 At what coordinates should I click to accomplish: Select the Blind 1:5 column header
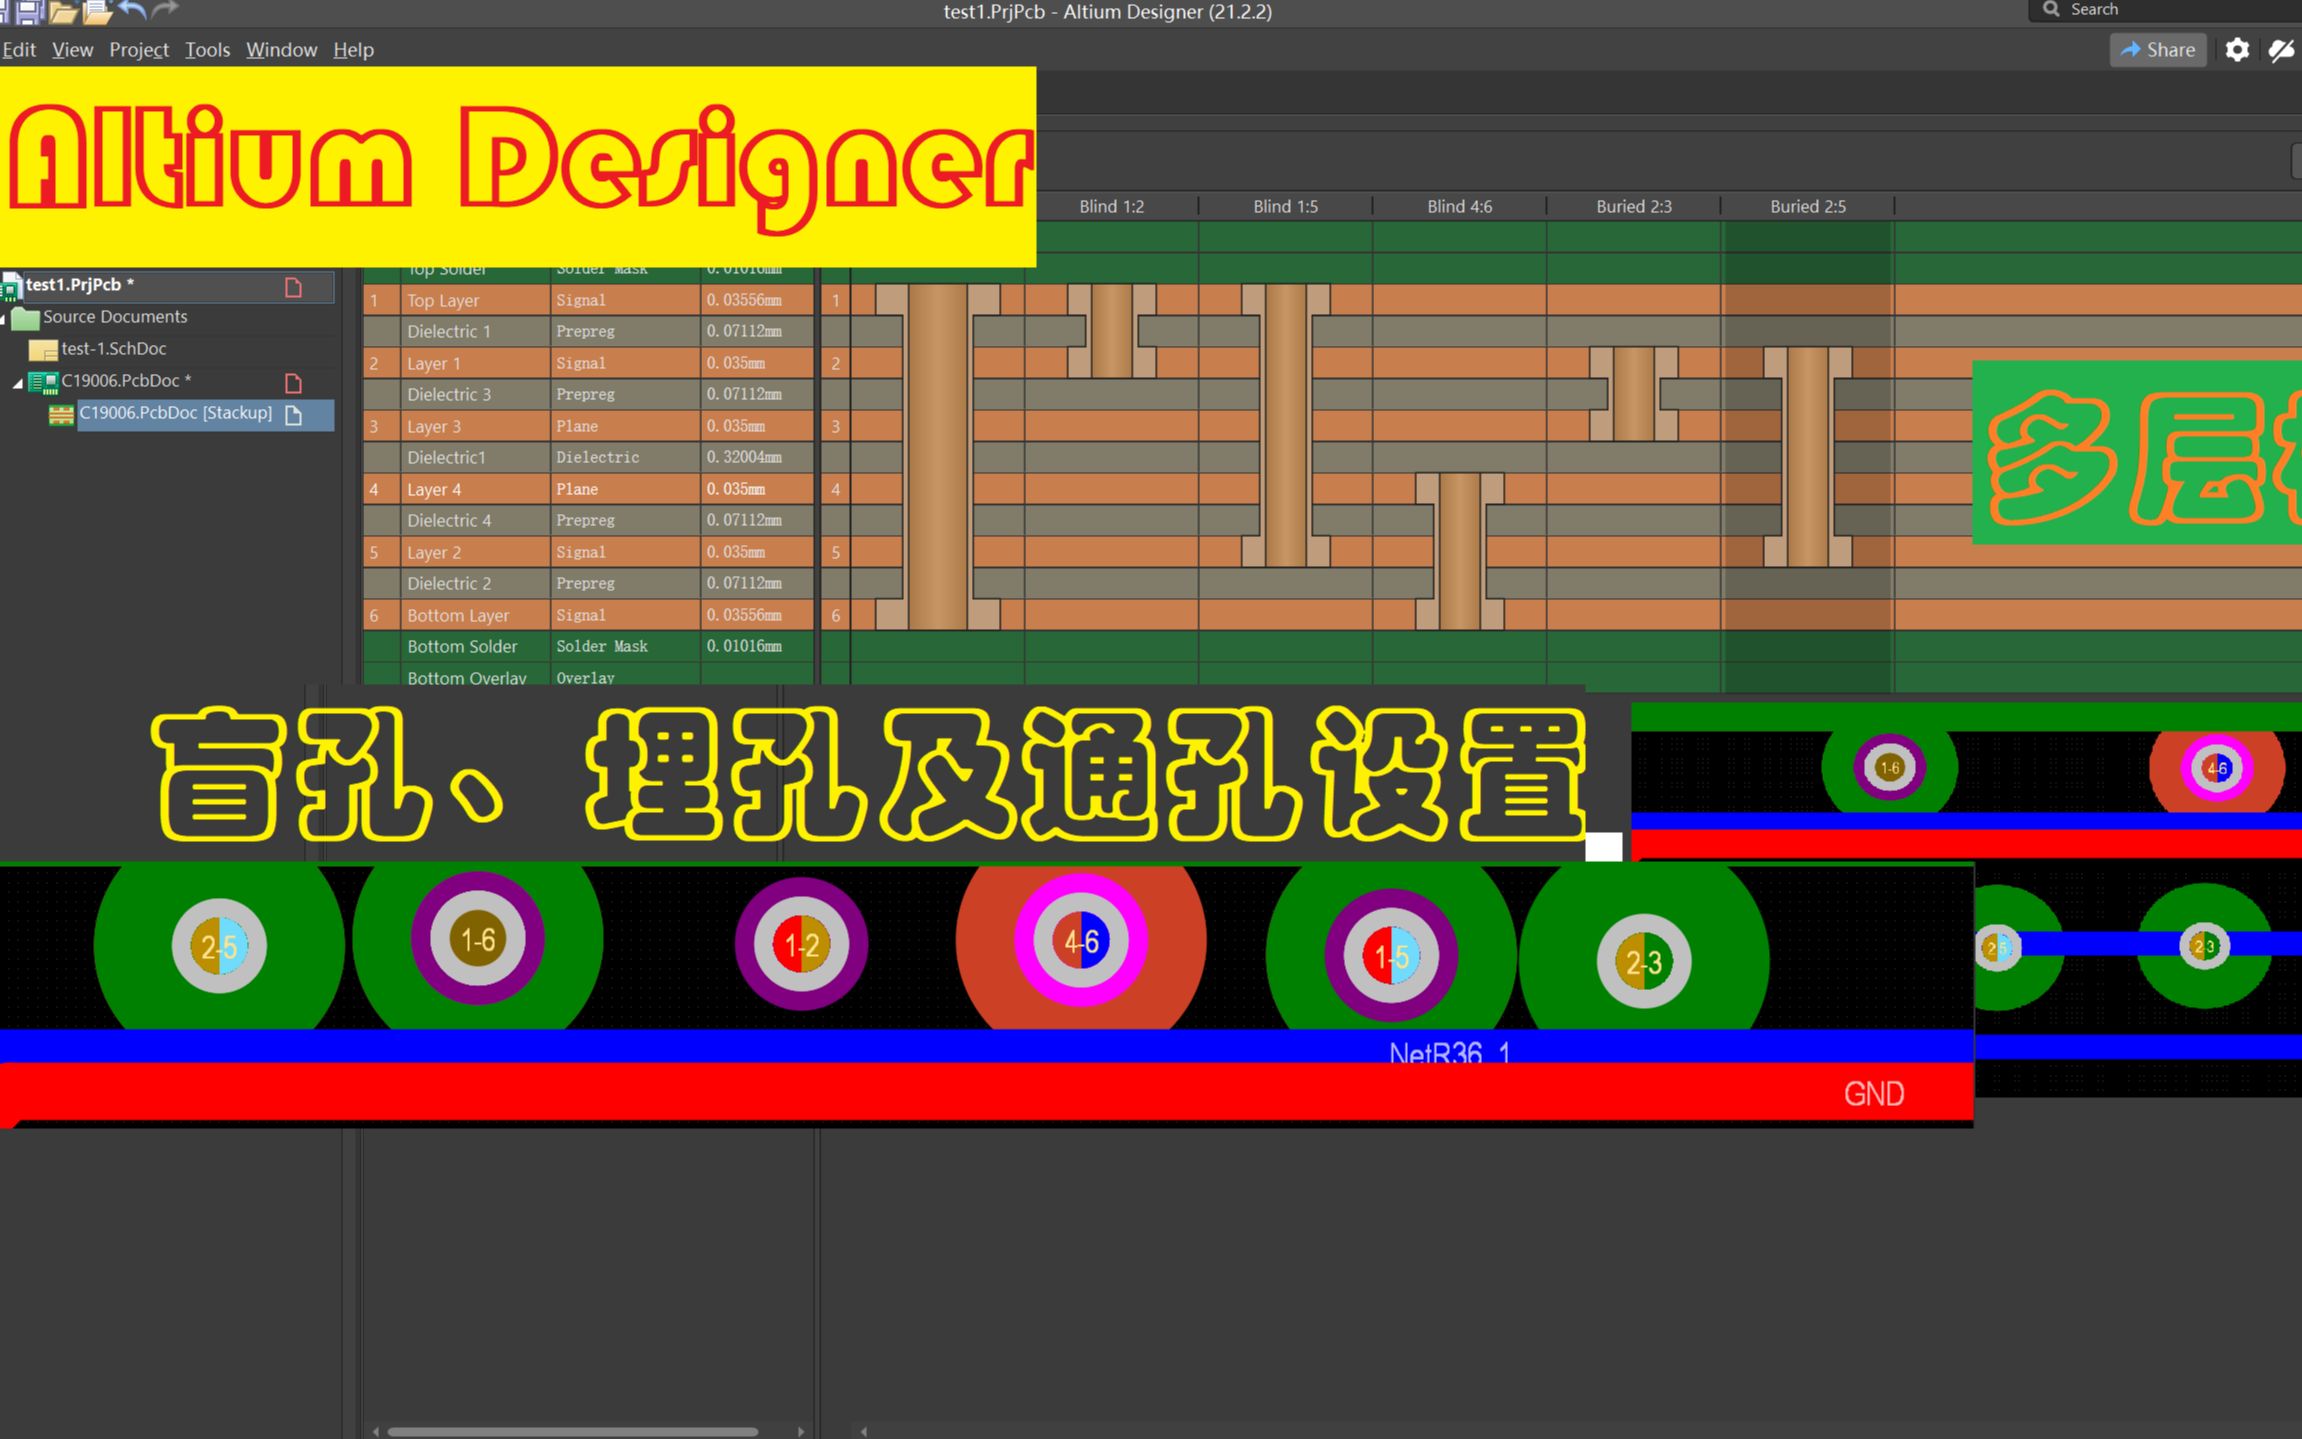pyautogui.click(x=1285, y=206)
